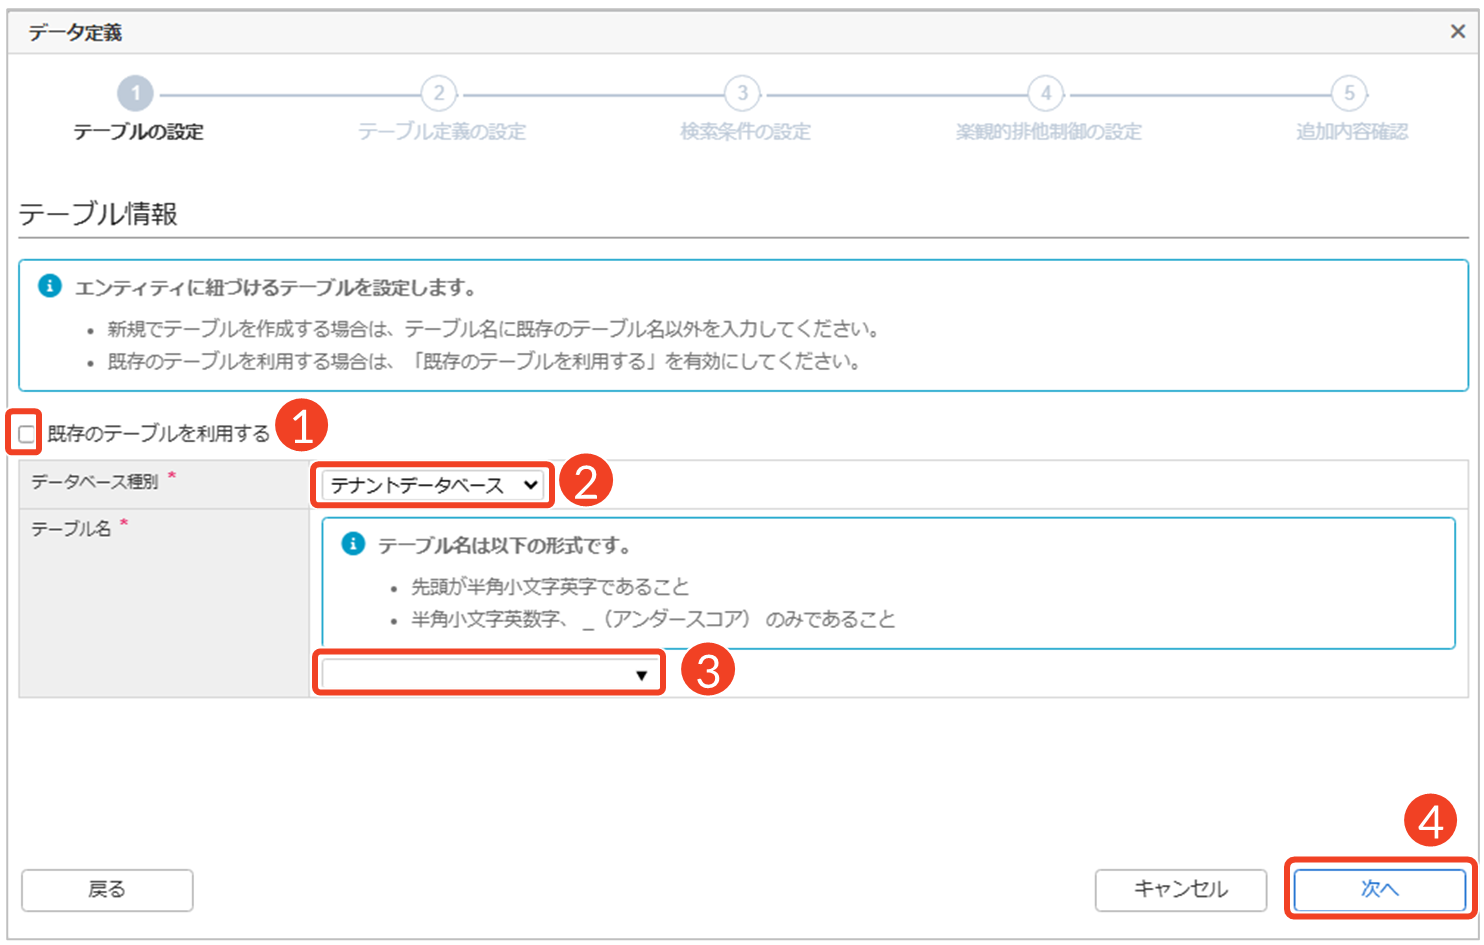Select 楽観的排他制御の設定 step label
This screenshot has height=945, width=1484.
(x=1048, y=132)
